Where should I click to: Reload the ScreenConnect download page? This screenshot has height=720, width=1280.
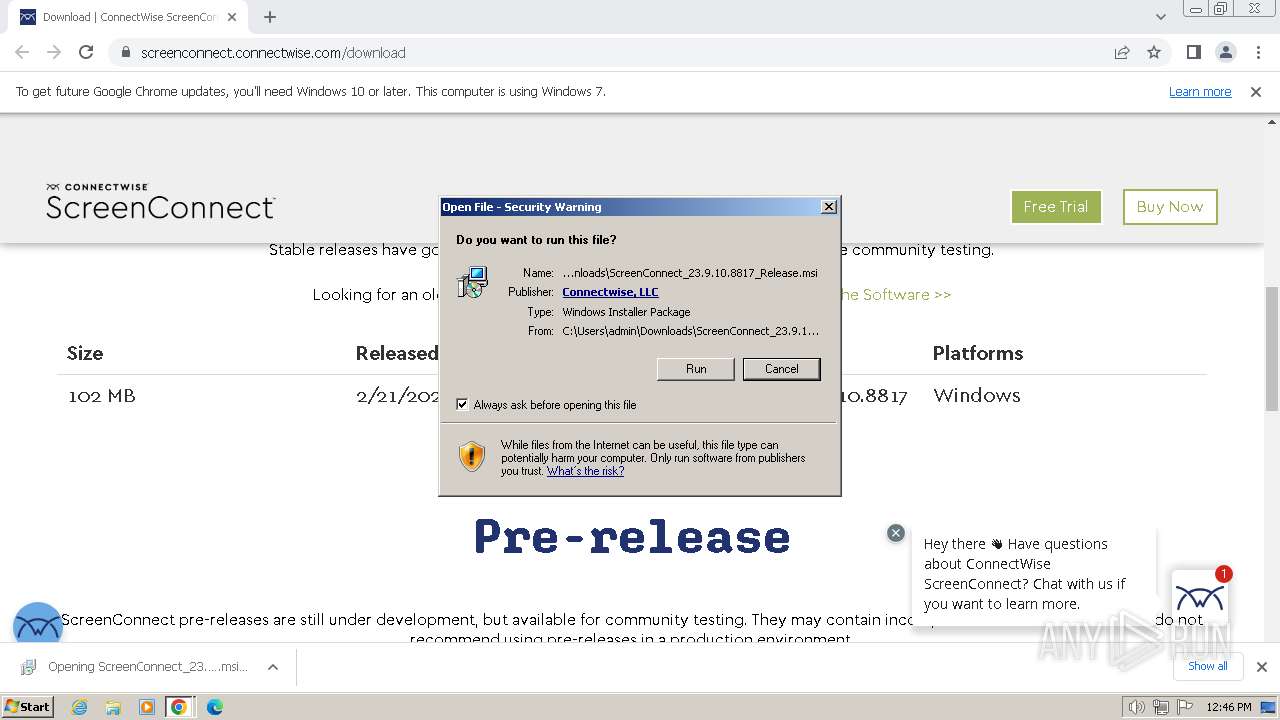pyautogui.click(x=86, y=53)
